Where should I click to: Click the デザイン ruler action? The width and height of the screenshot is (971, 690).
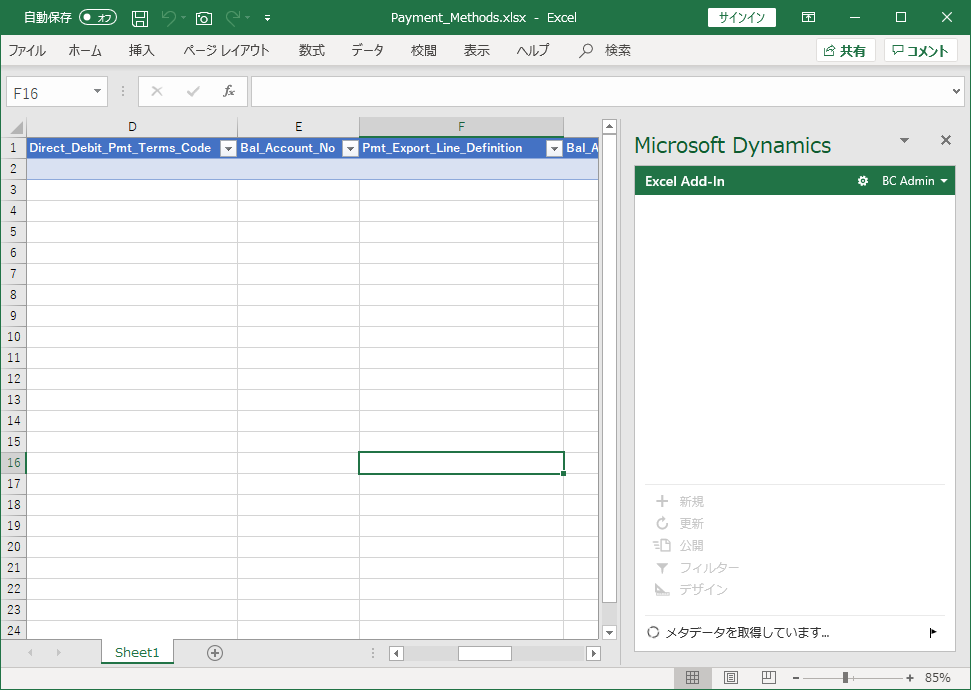[x=691, y=590]
